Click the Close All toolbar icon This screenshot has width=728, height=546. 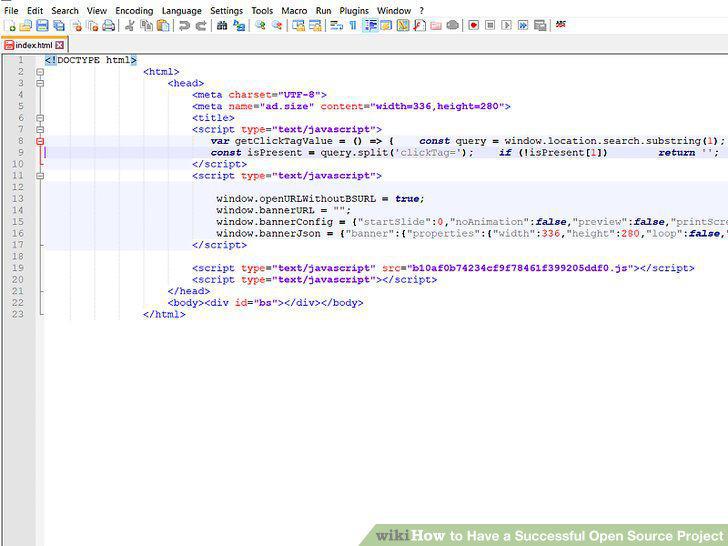tap(93, 26)
